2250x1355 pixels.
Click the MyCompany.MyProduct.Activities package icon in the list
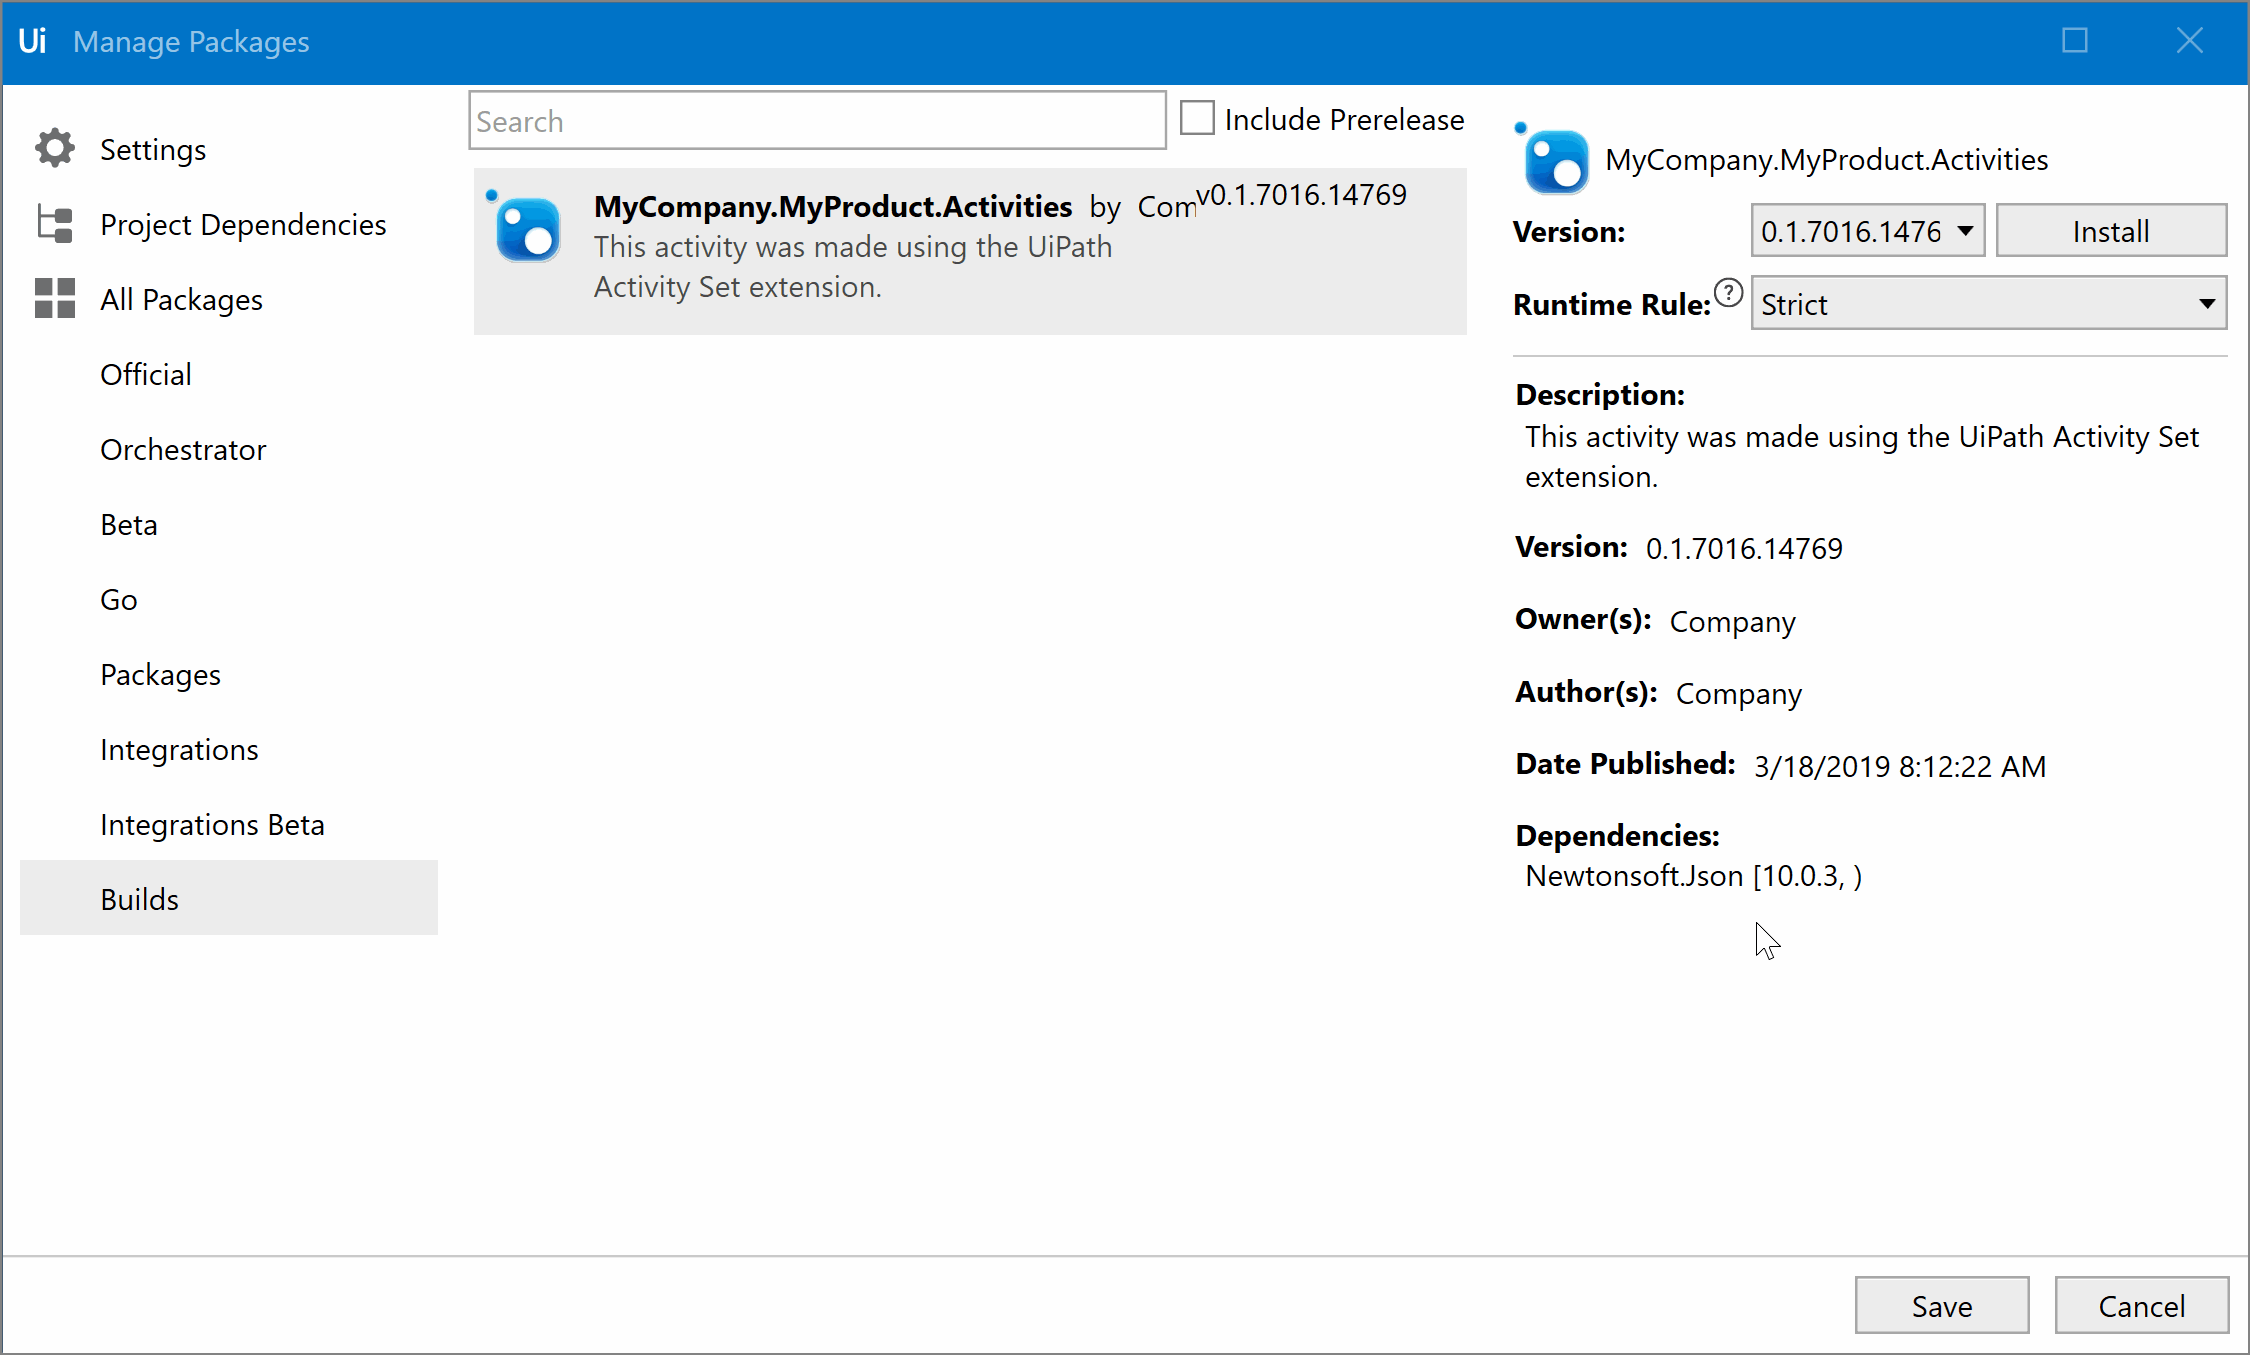(527, 230)
